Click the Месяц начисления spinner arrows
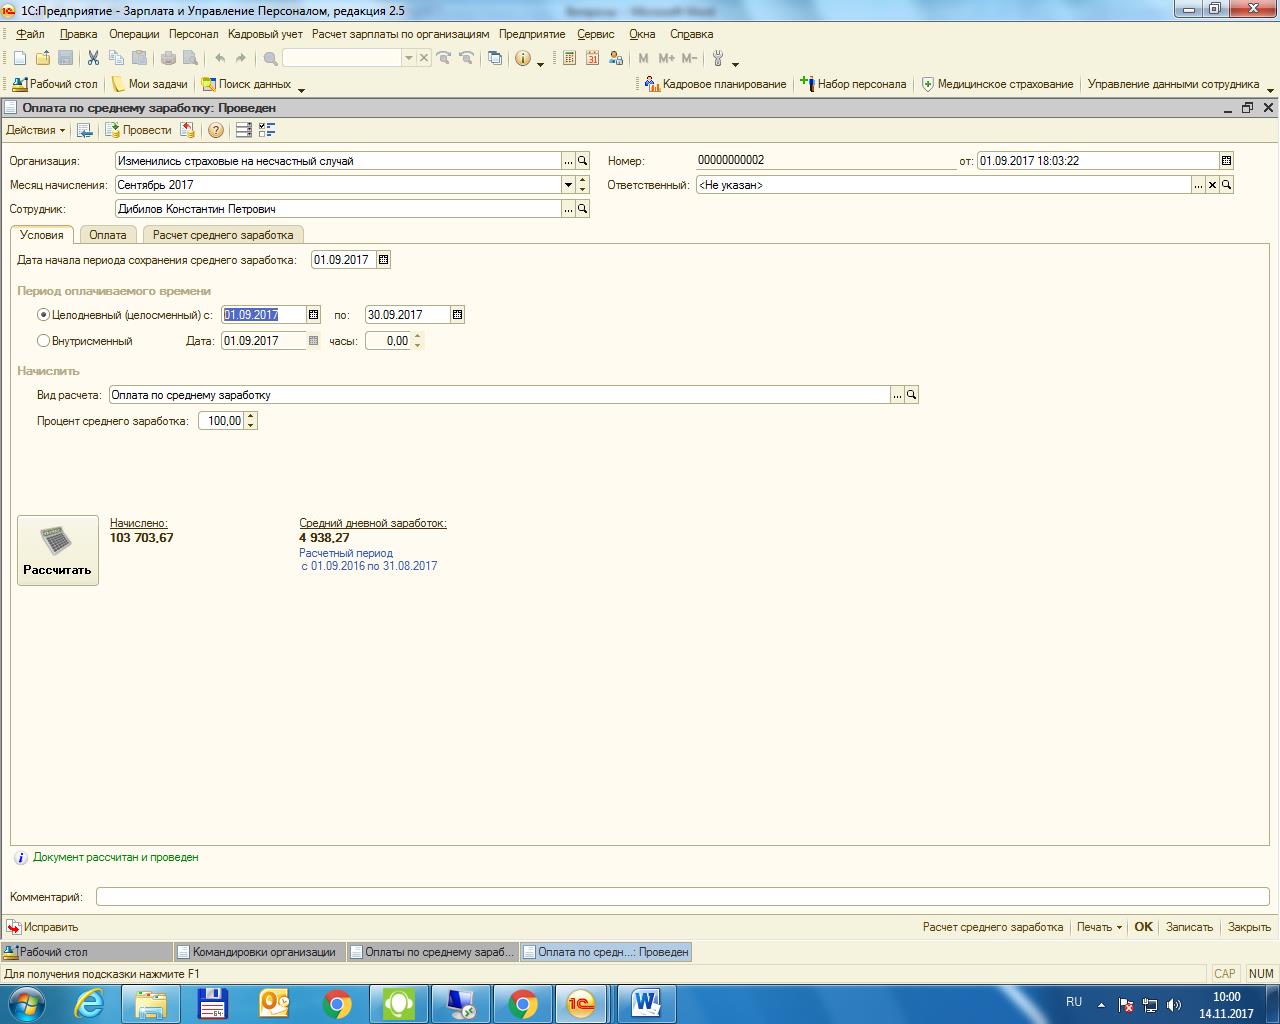The image size is (1280, 1024). (582, 185)
